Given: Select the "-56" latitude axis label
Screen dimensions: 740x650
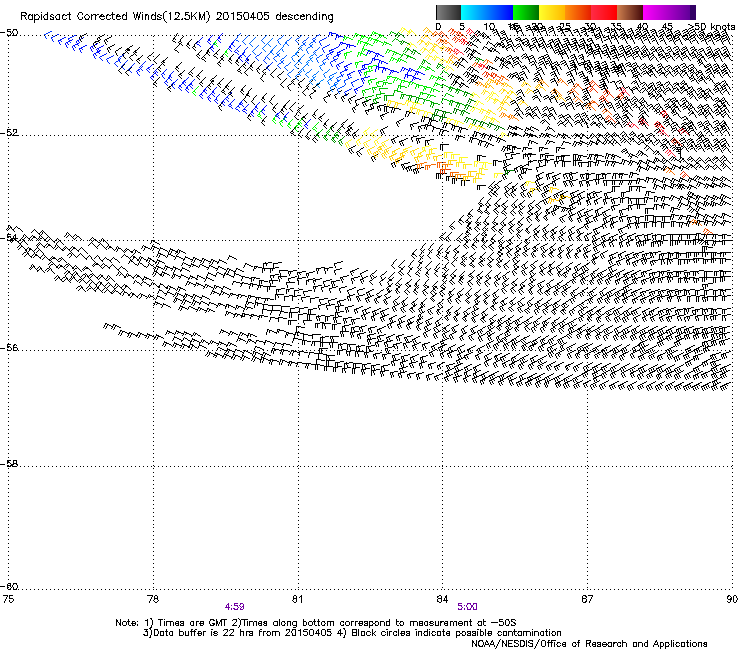Looking at the screenshot, I should pyautogui.click(x=9, y=348).
